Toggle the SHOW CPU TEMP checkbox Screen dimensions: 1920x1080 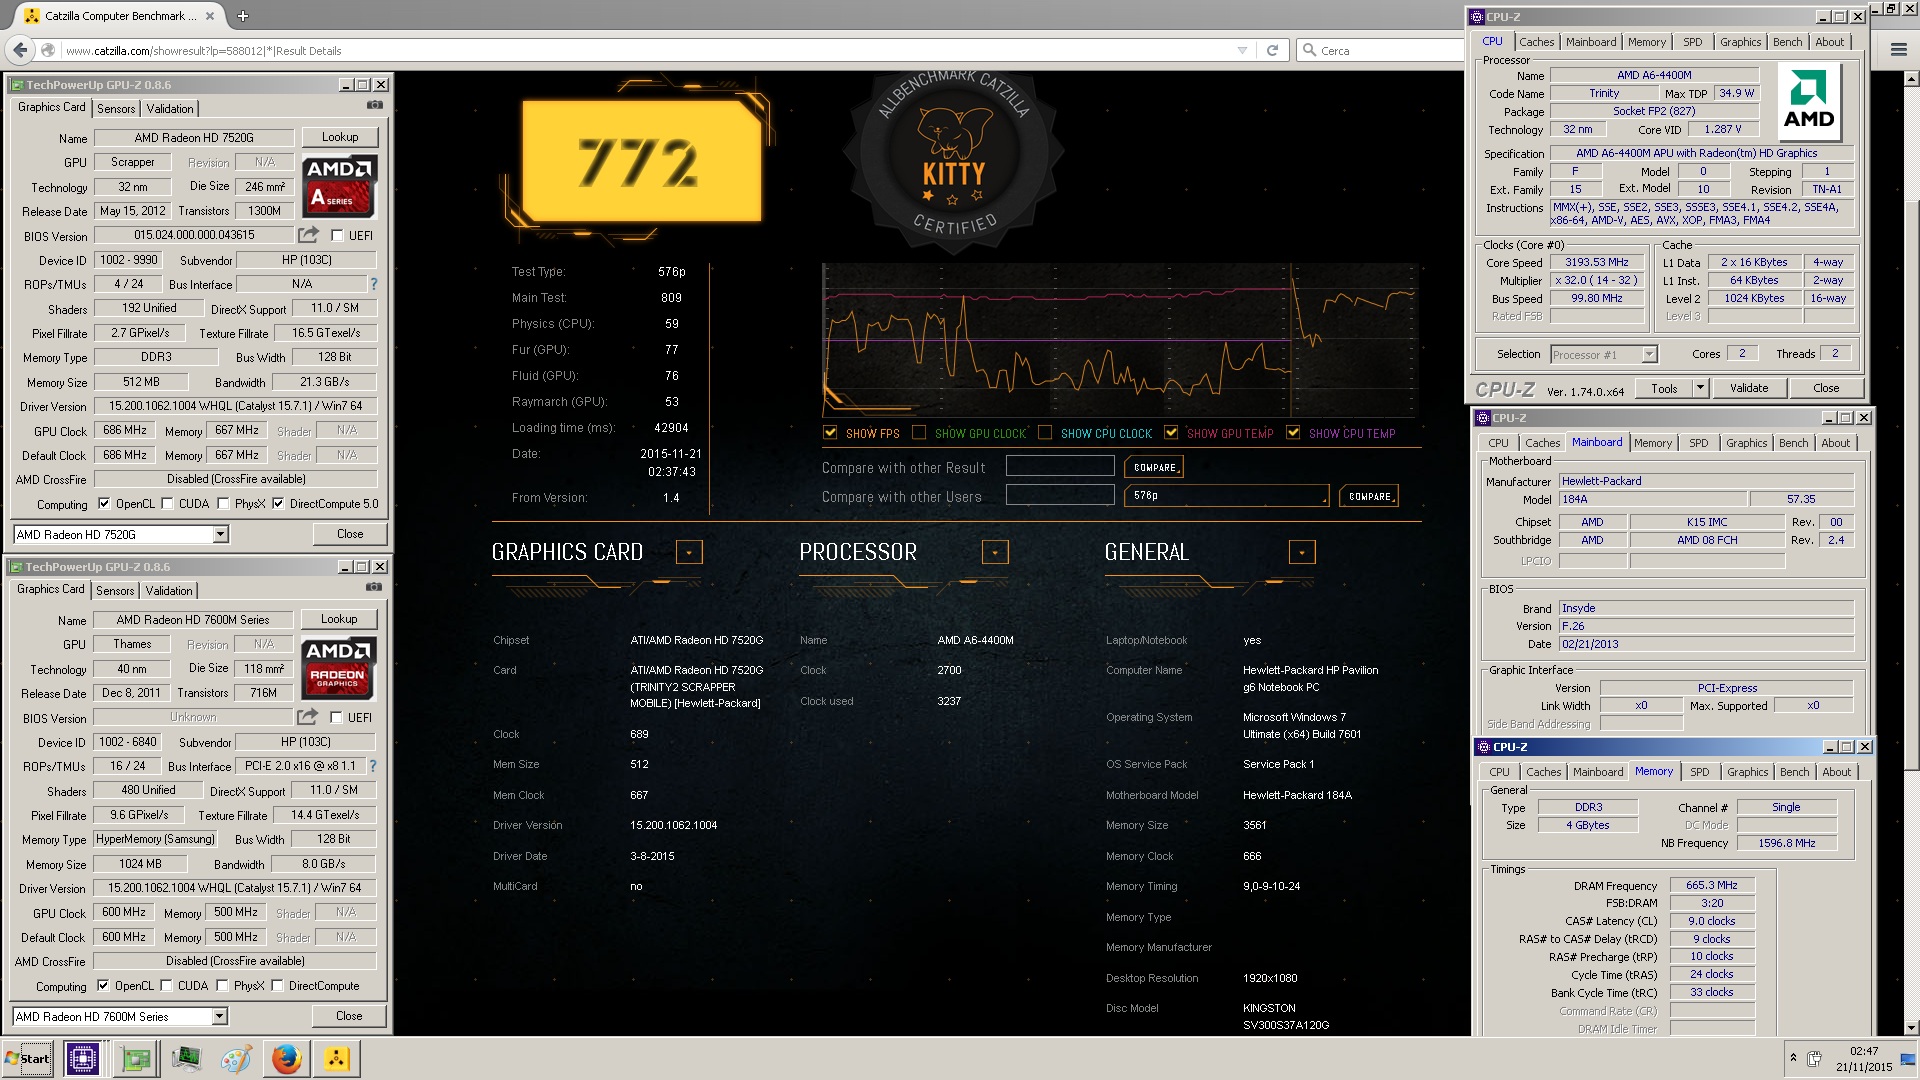point(1293,432)
